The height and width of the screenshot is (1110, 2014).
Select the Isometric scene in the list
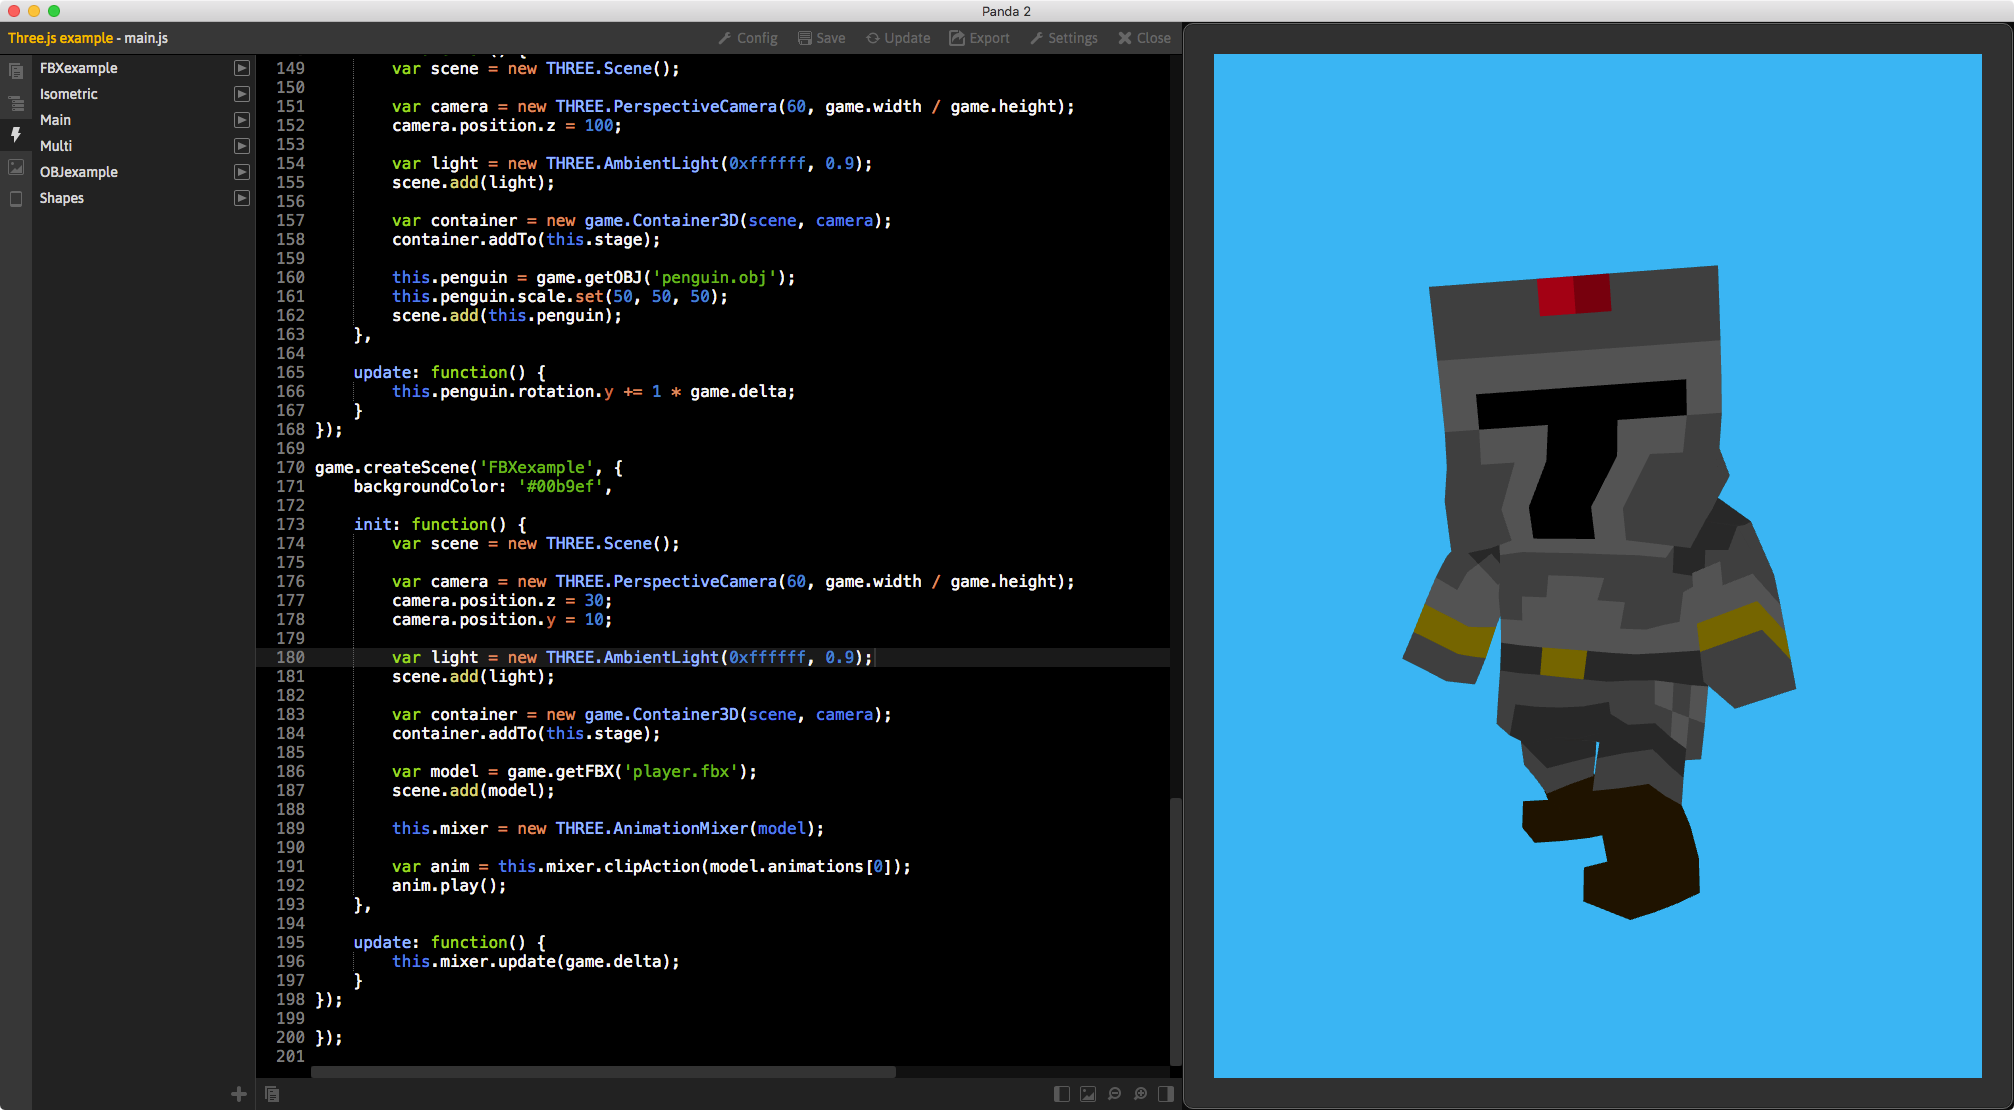coord(69,94)
